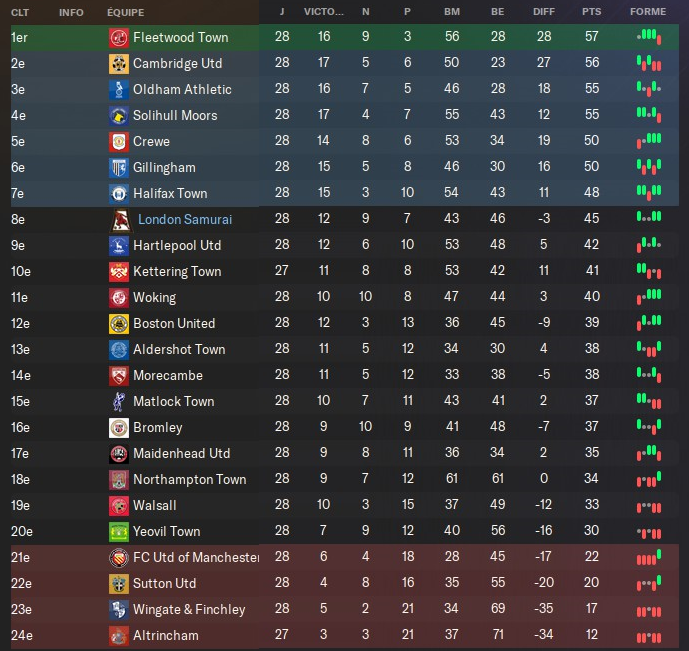Sort table by PTS column header
The width and height of the screenshot is (689, 651).
[592, 12]
